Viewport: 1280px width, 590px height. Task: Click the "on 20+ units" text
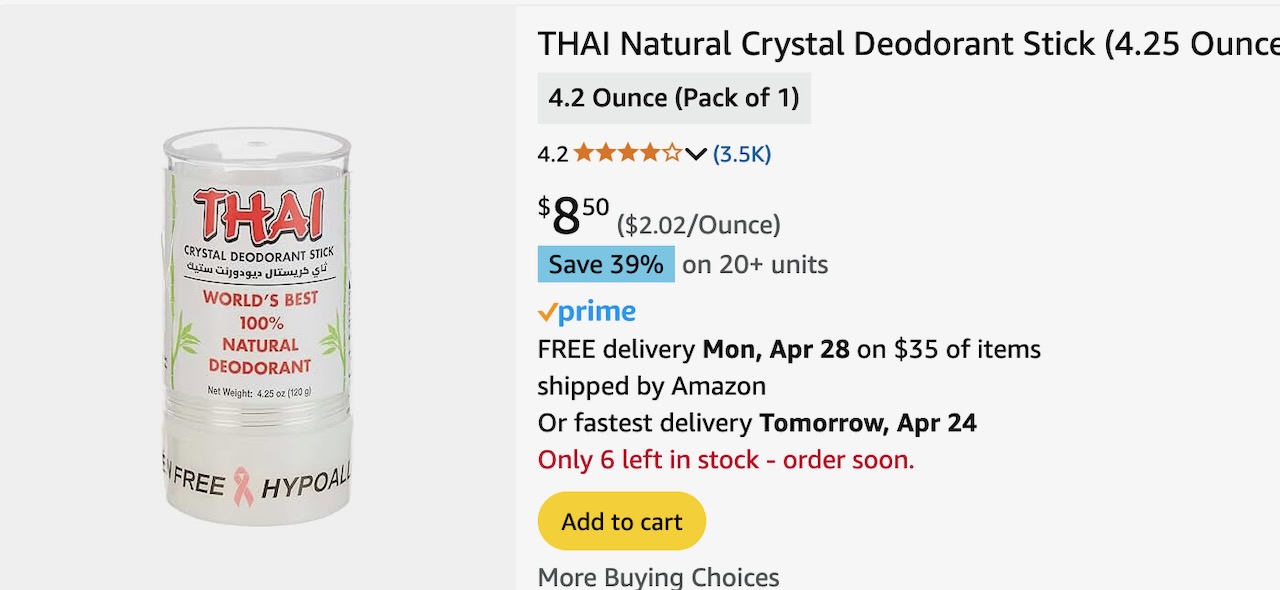[x=755, y=265]
